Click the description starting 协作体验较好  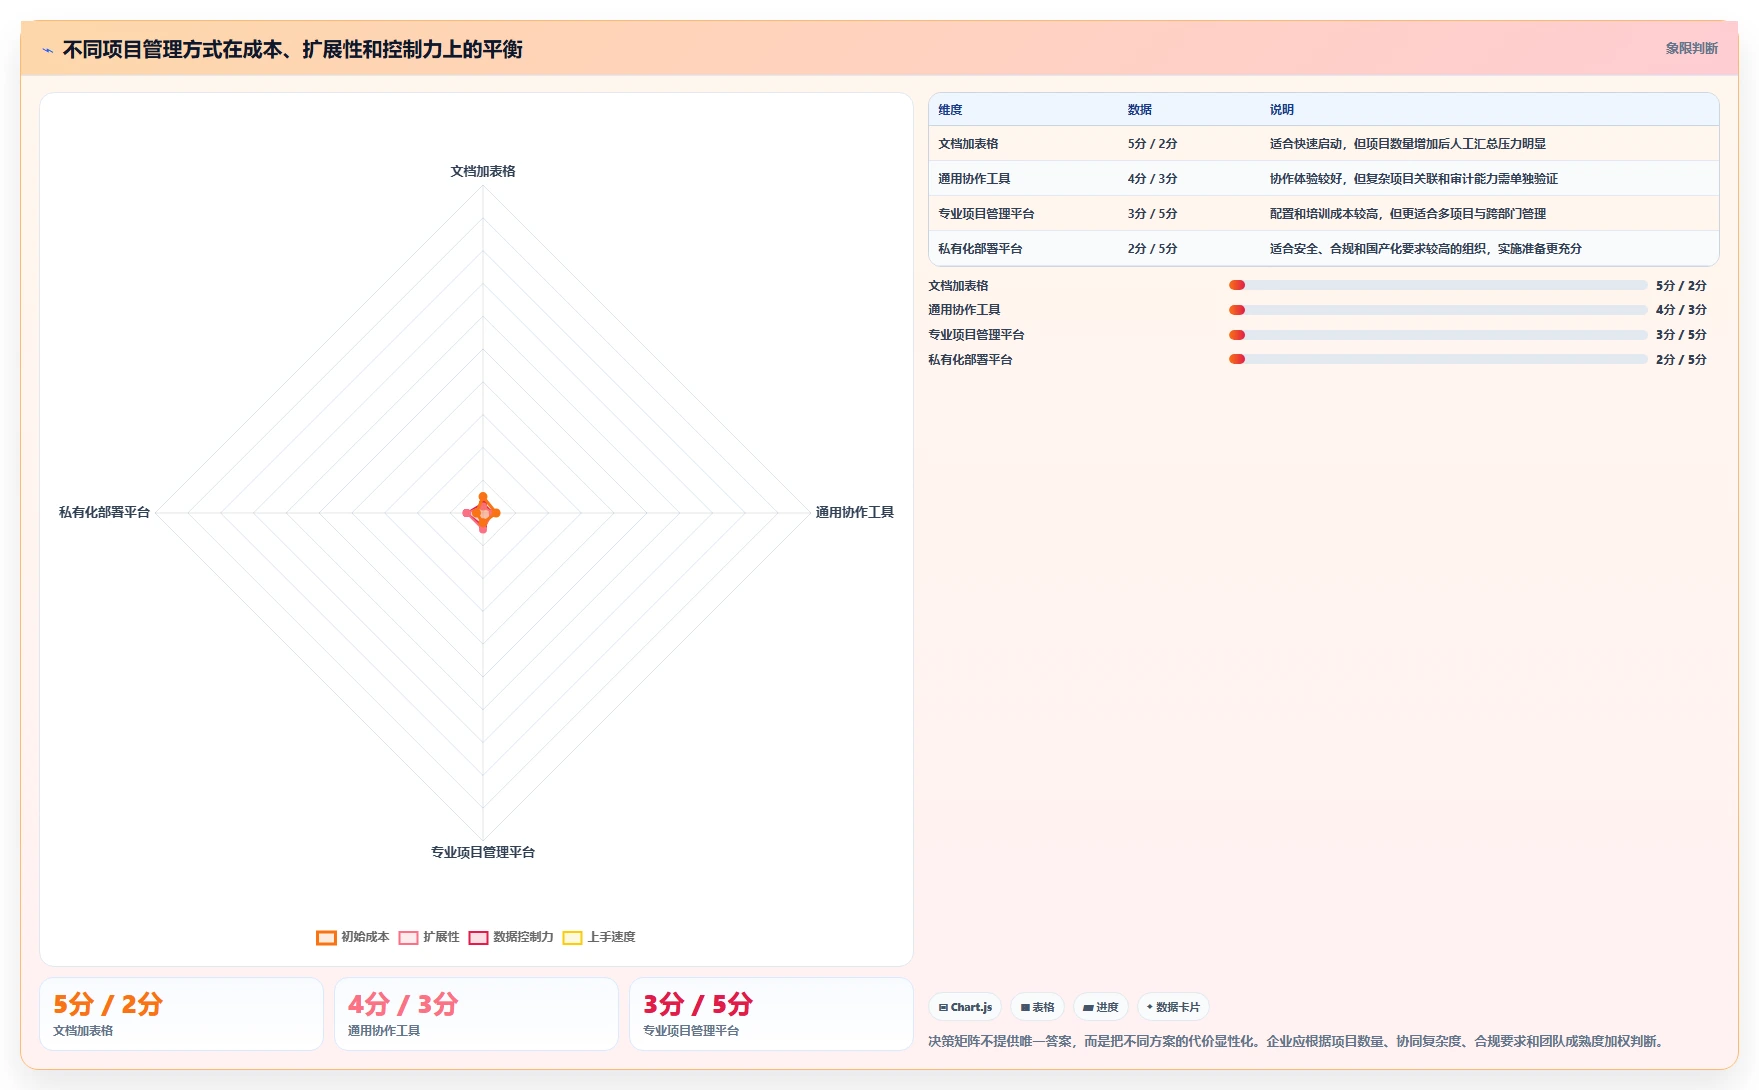coord(1414,179)
